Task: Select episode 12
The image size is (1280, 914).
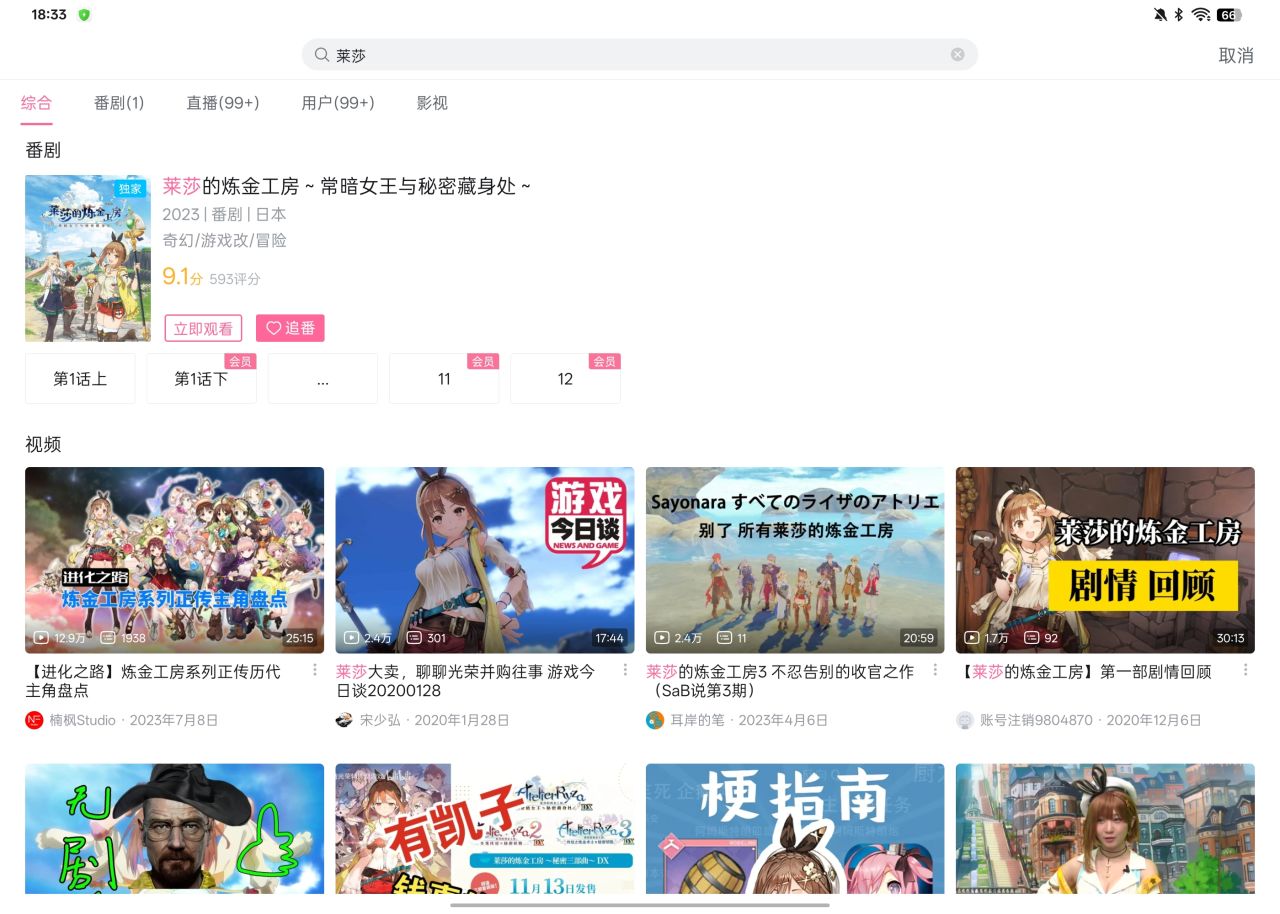Action: [565, 379]
